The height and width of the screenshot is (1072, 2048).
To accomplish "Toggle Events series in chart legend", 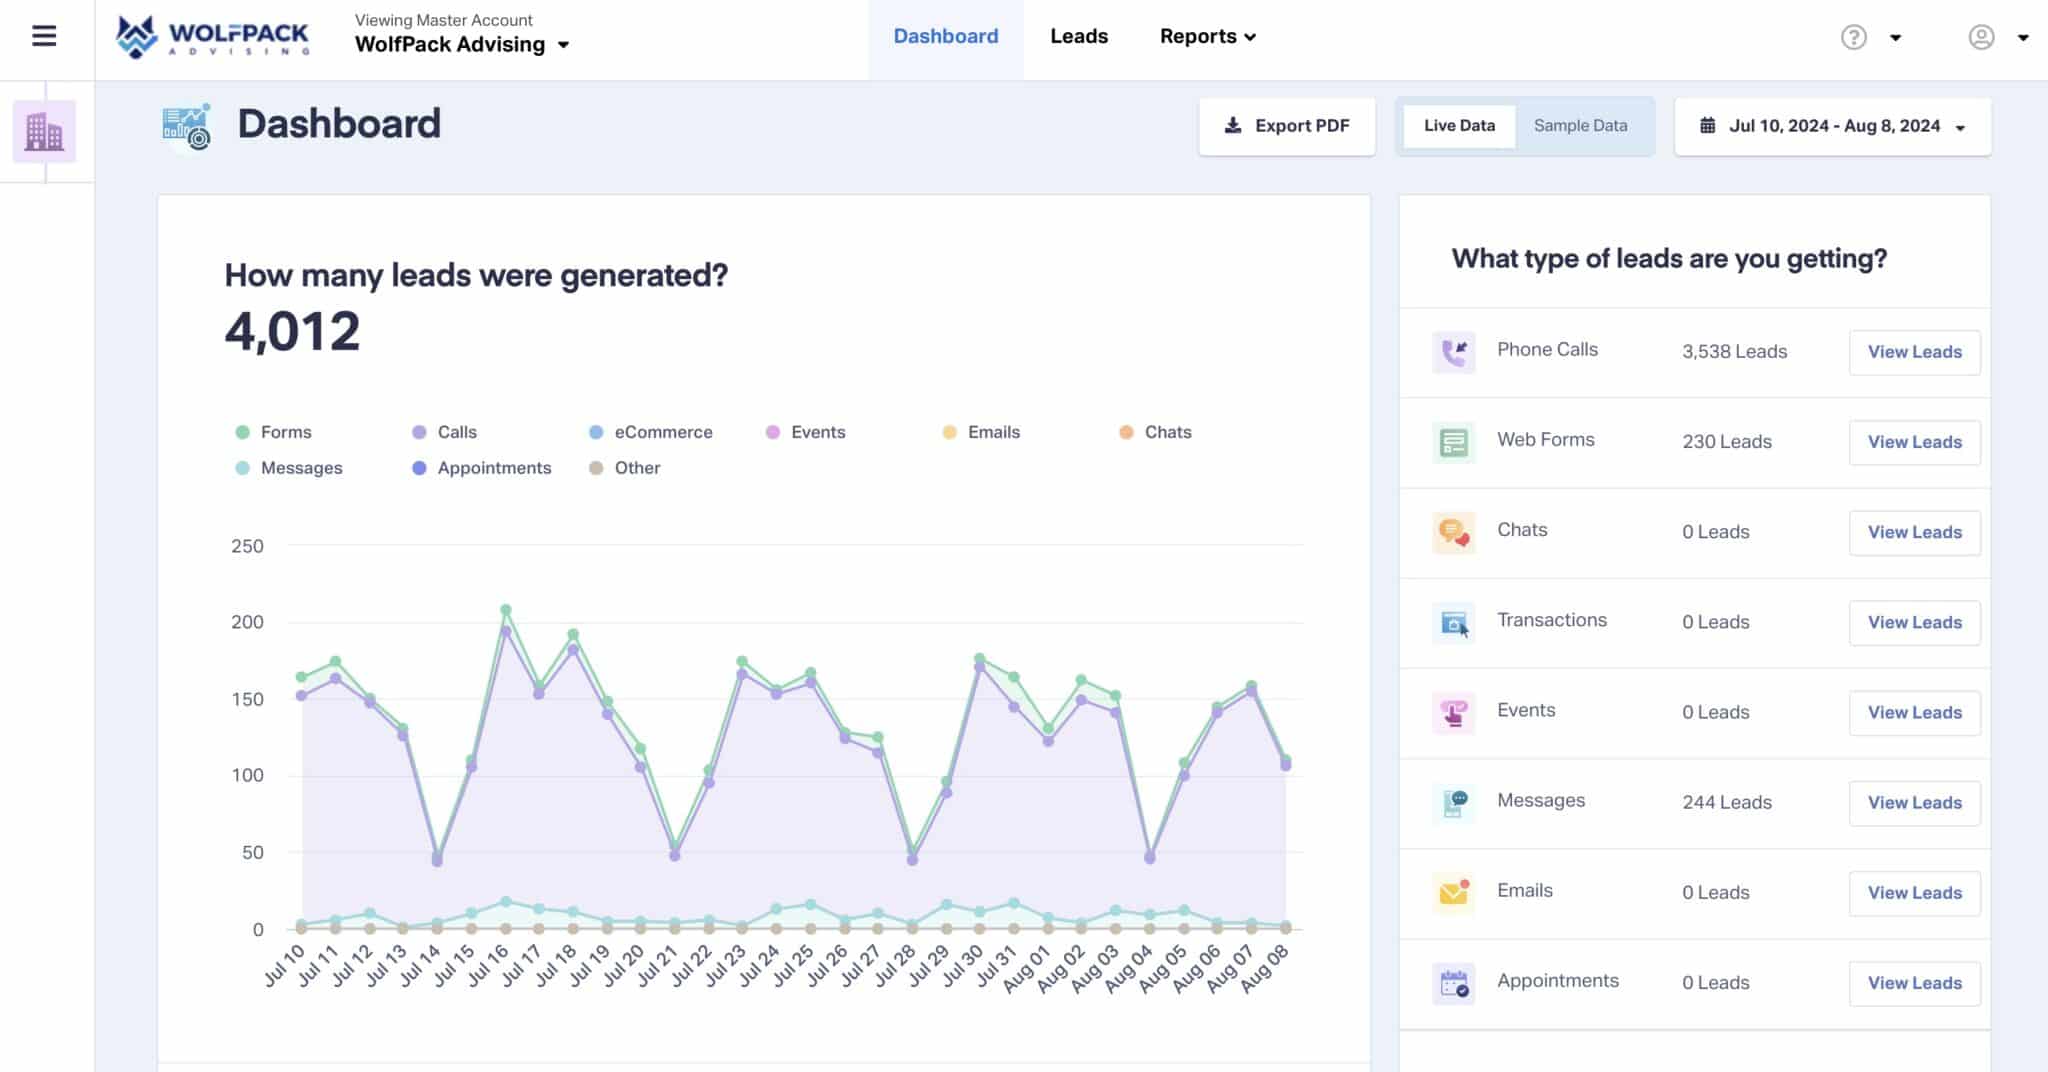I will pos(805,432).
